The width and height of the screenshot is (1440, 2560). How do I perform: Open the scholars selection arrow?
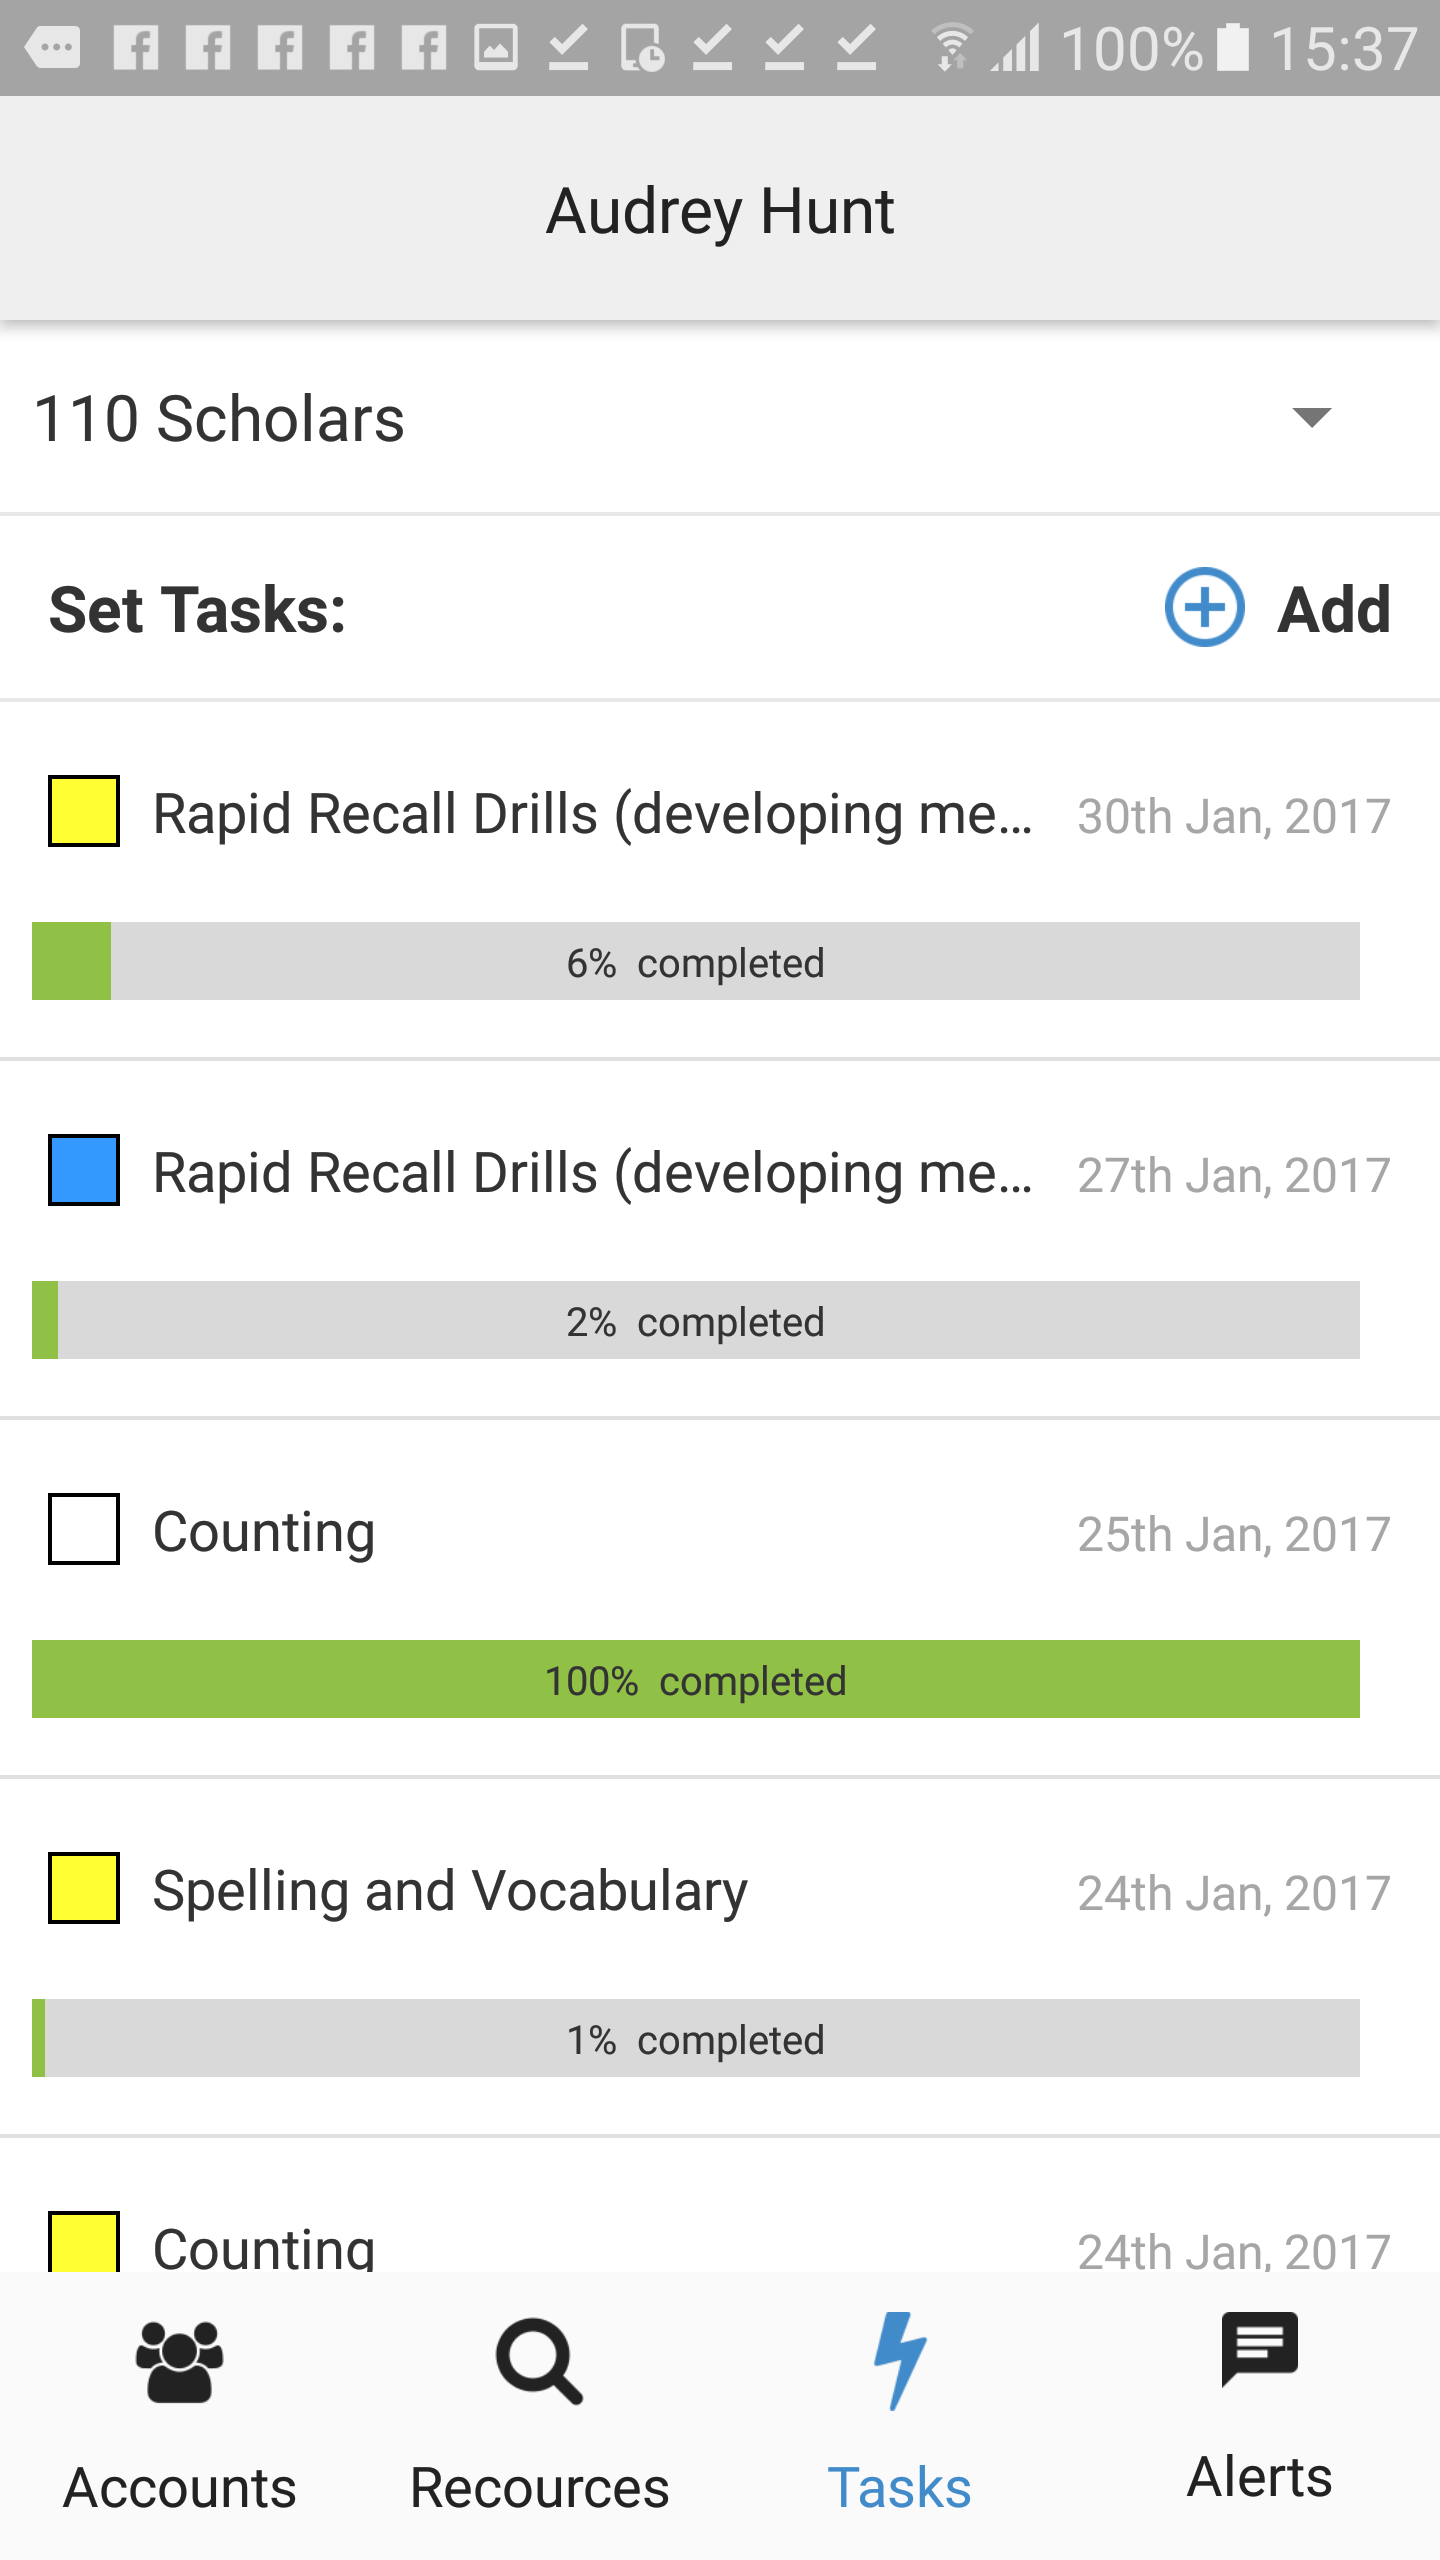pos(1313,418)
